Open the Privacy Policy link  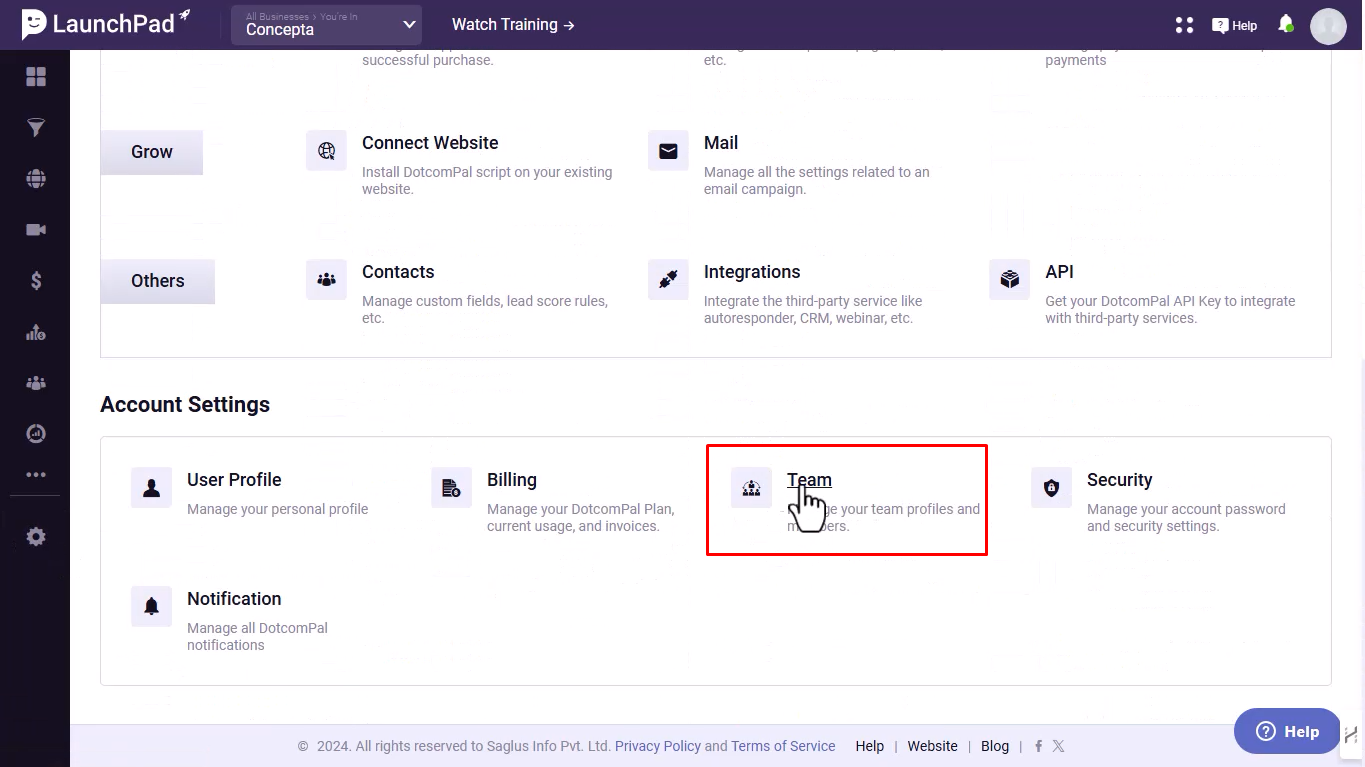pyautogui.click(x=658, y=746)
